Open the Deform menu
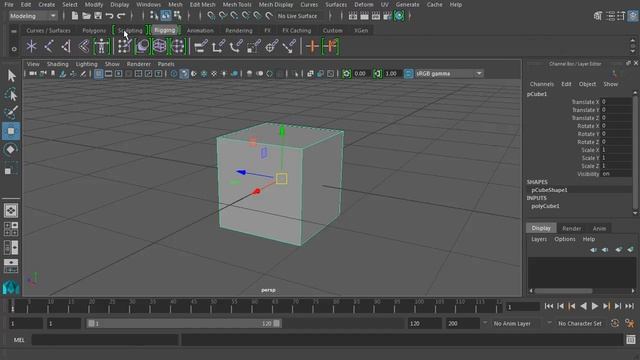640x360 pixels. (363, 4)
